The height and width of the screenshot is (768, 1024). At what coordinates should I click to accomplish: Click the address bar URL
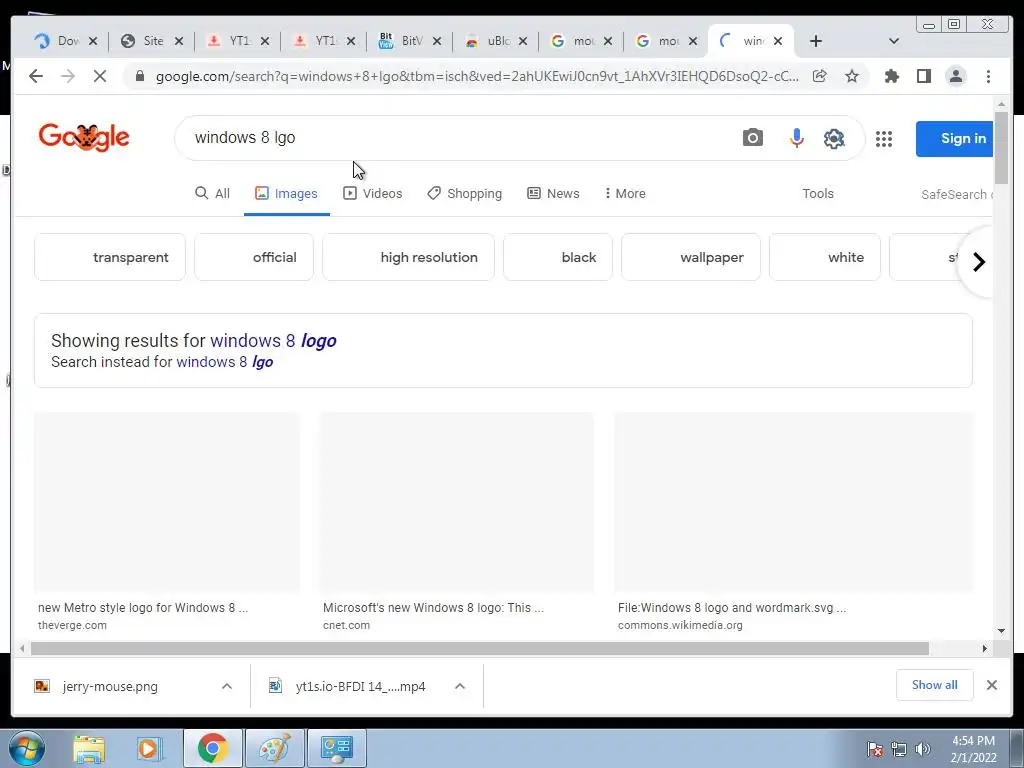click(477, 76)
